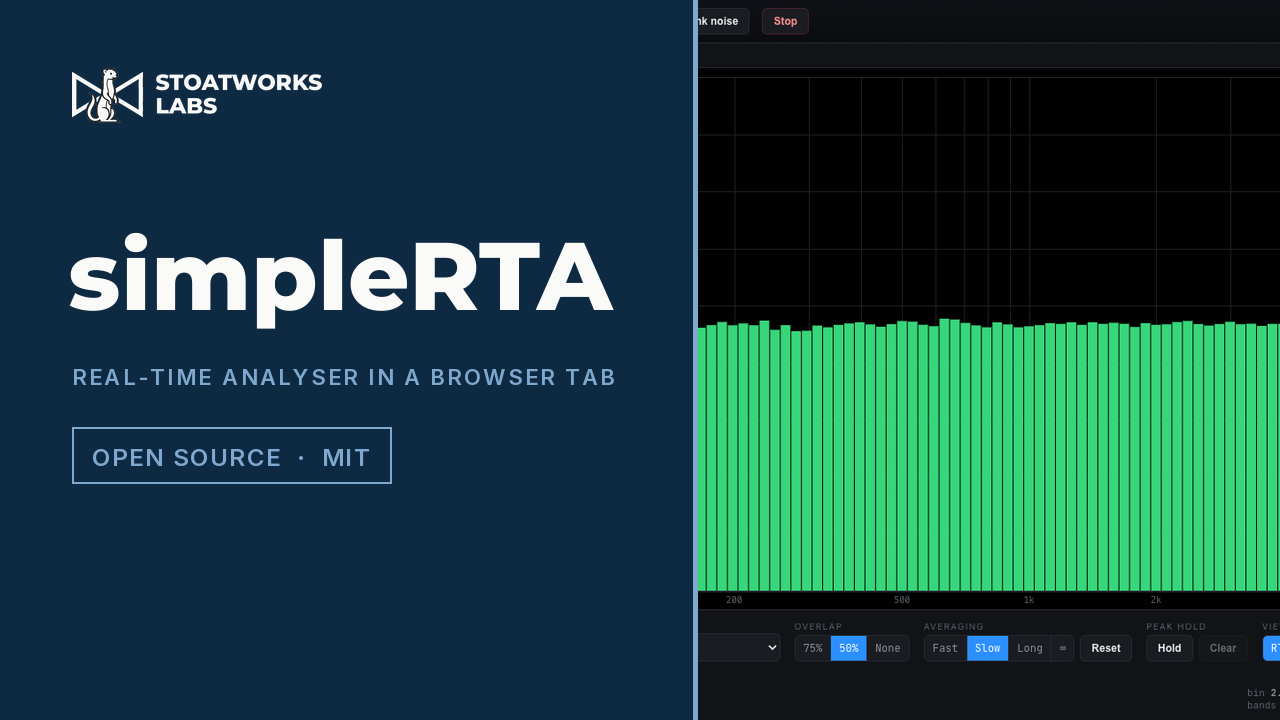
Task: Click the red Stop button
Action: coord(785,21)
